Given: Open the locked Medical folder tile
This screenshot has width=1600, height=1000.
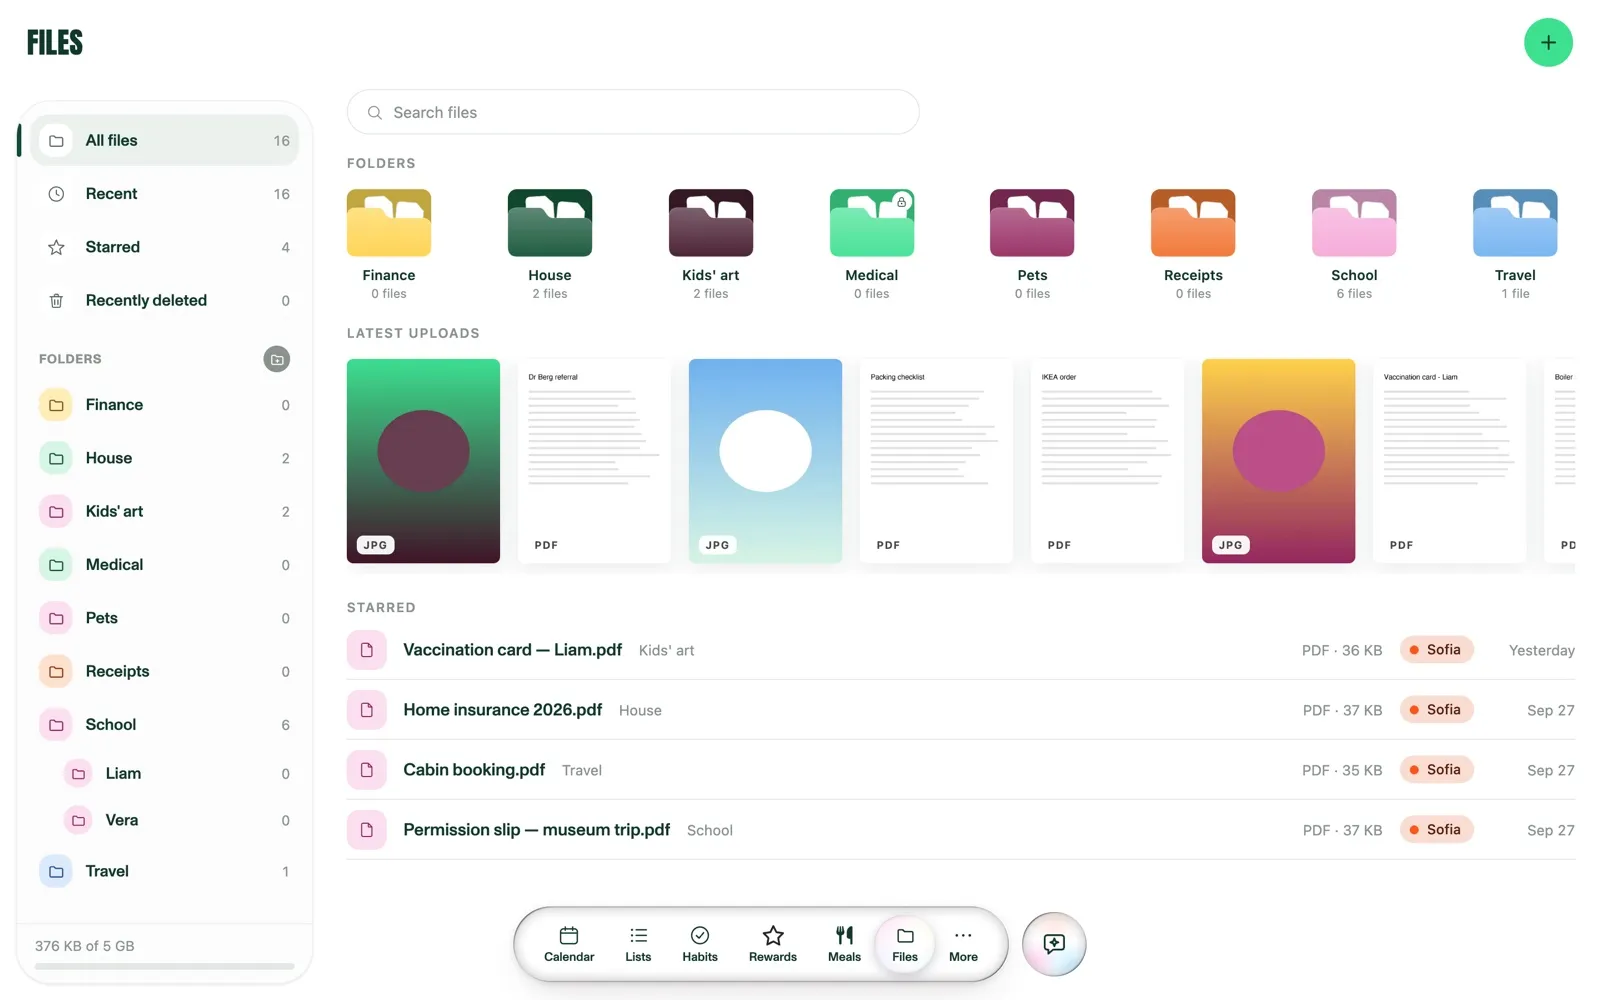Looking at the screenshot, I should [x=872, y=245].
